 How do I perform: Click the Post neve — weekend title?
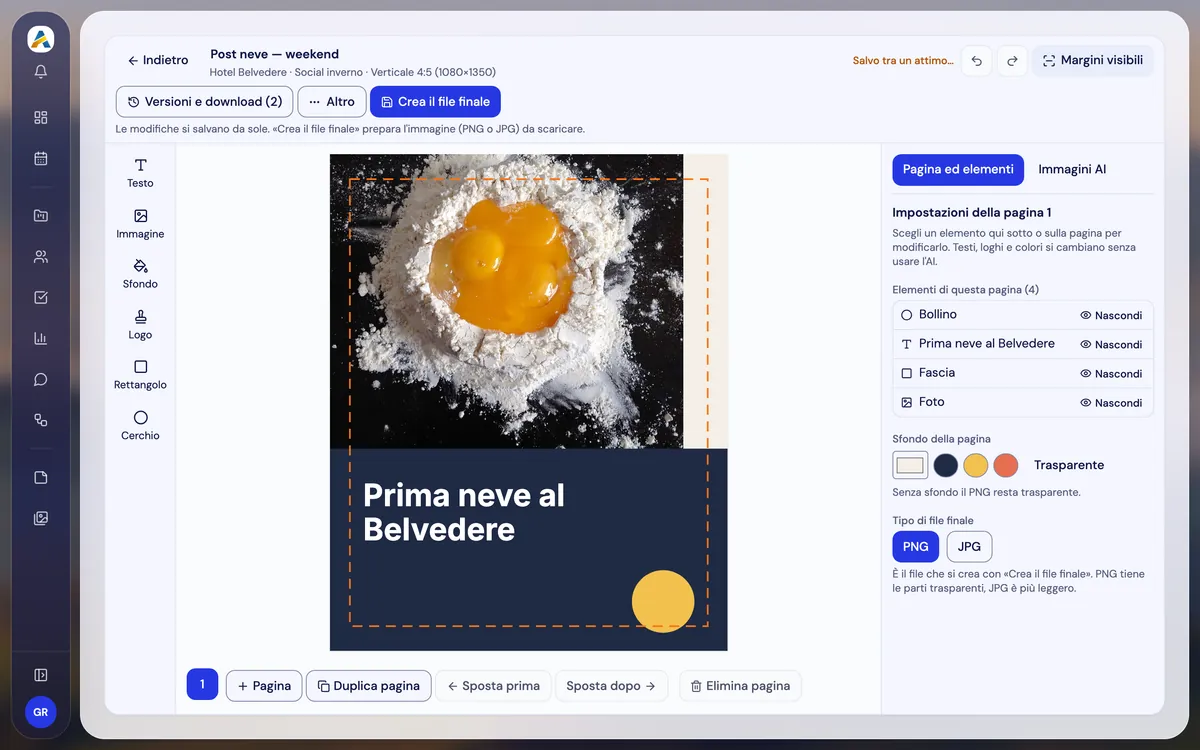274,54
